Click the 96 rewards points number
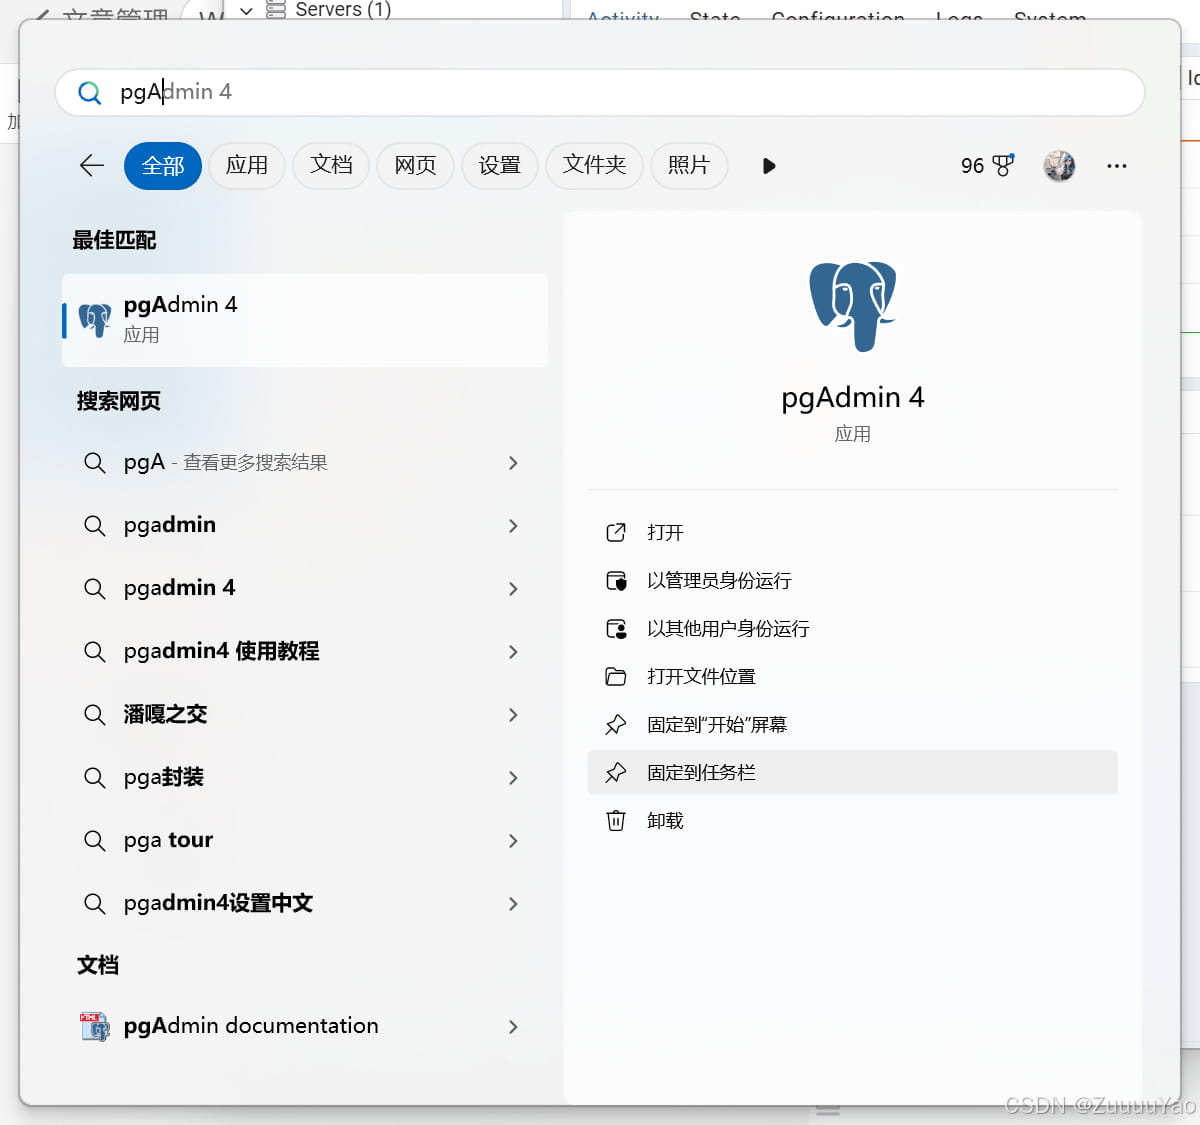The image size is (1200, 1125). click(x=972, y=166)
